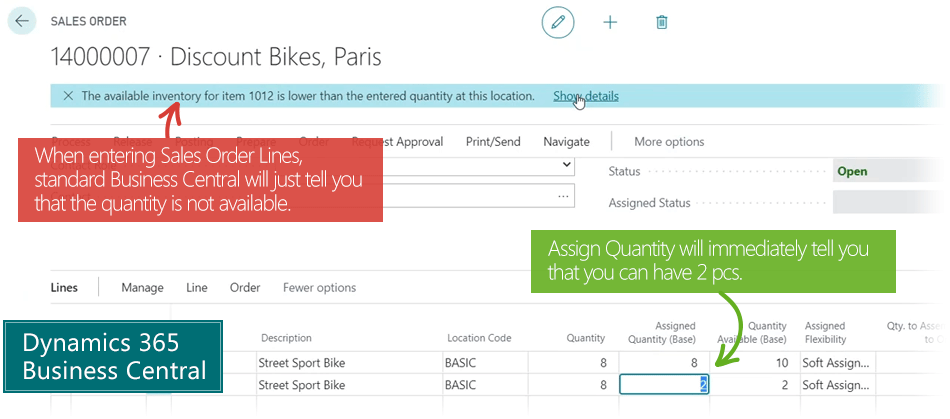Open the Print/Send menu
The image size is (950, 419).
(x=493, y=142)
